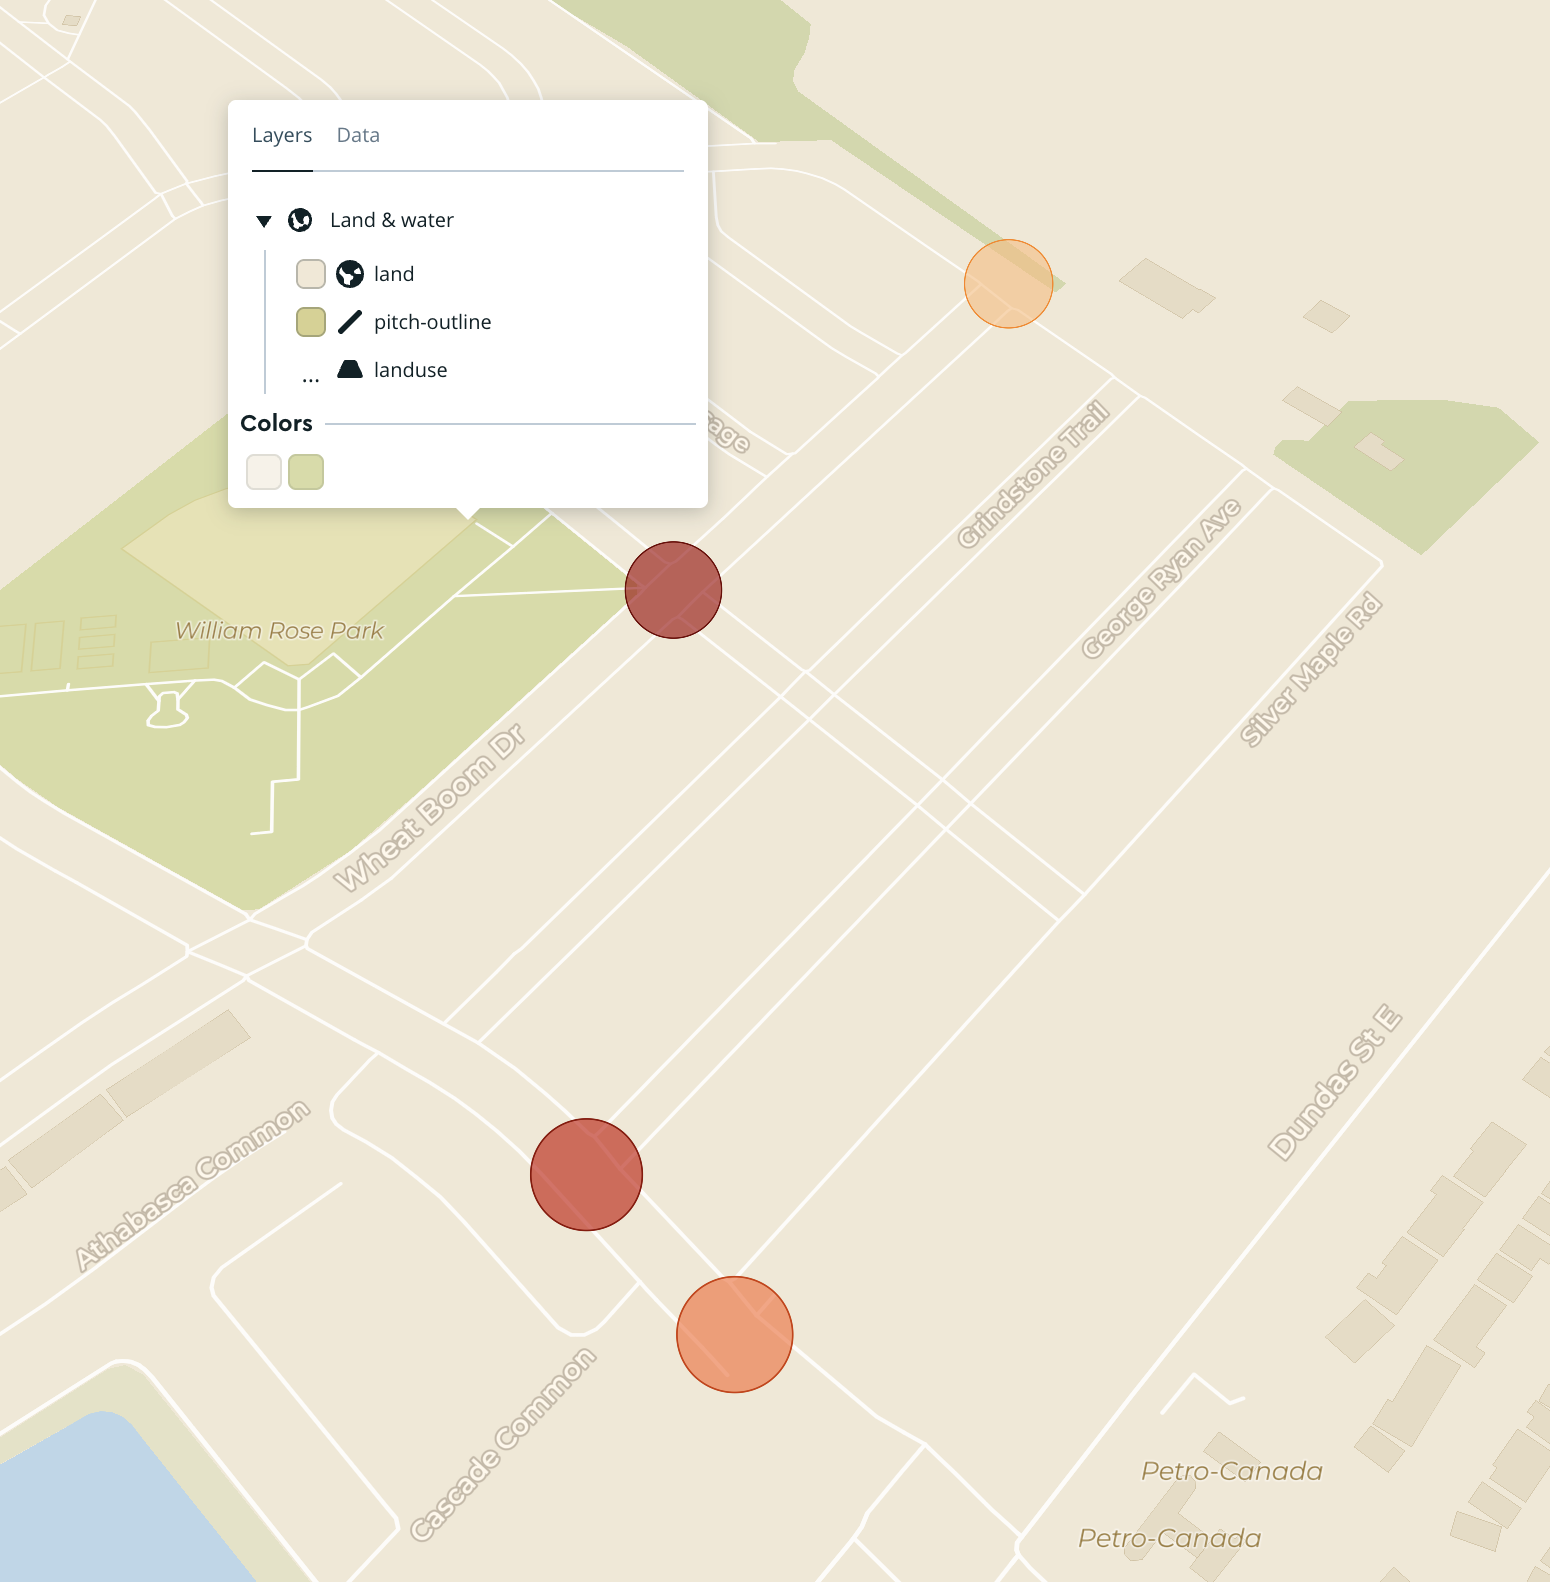Switch to the Layers tab

click(x=282, y=135)
